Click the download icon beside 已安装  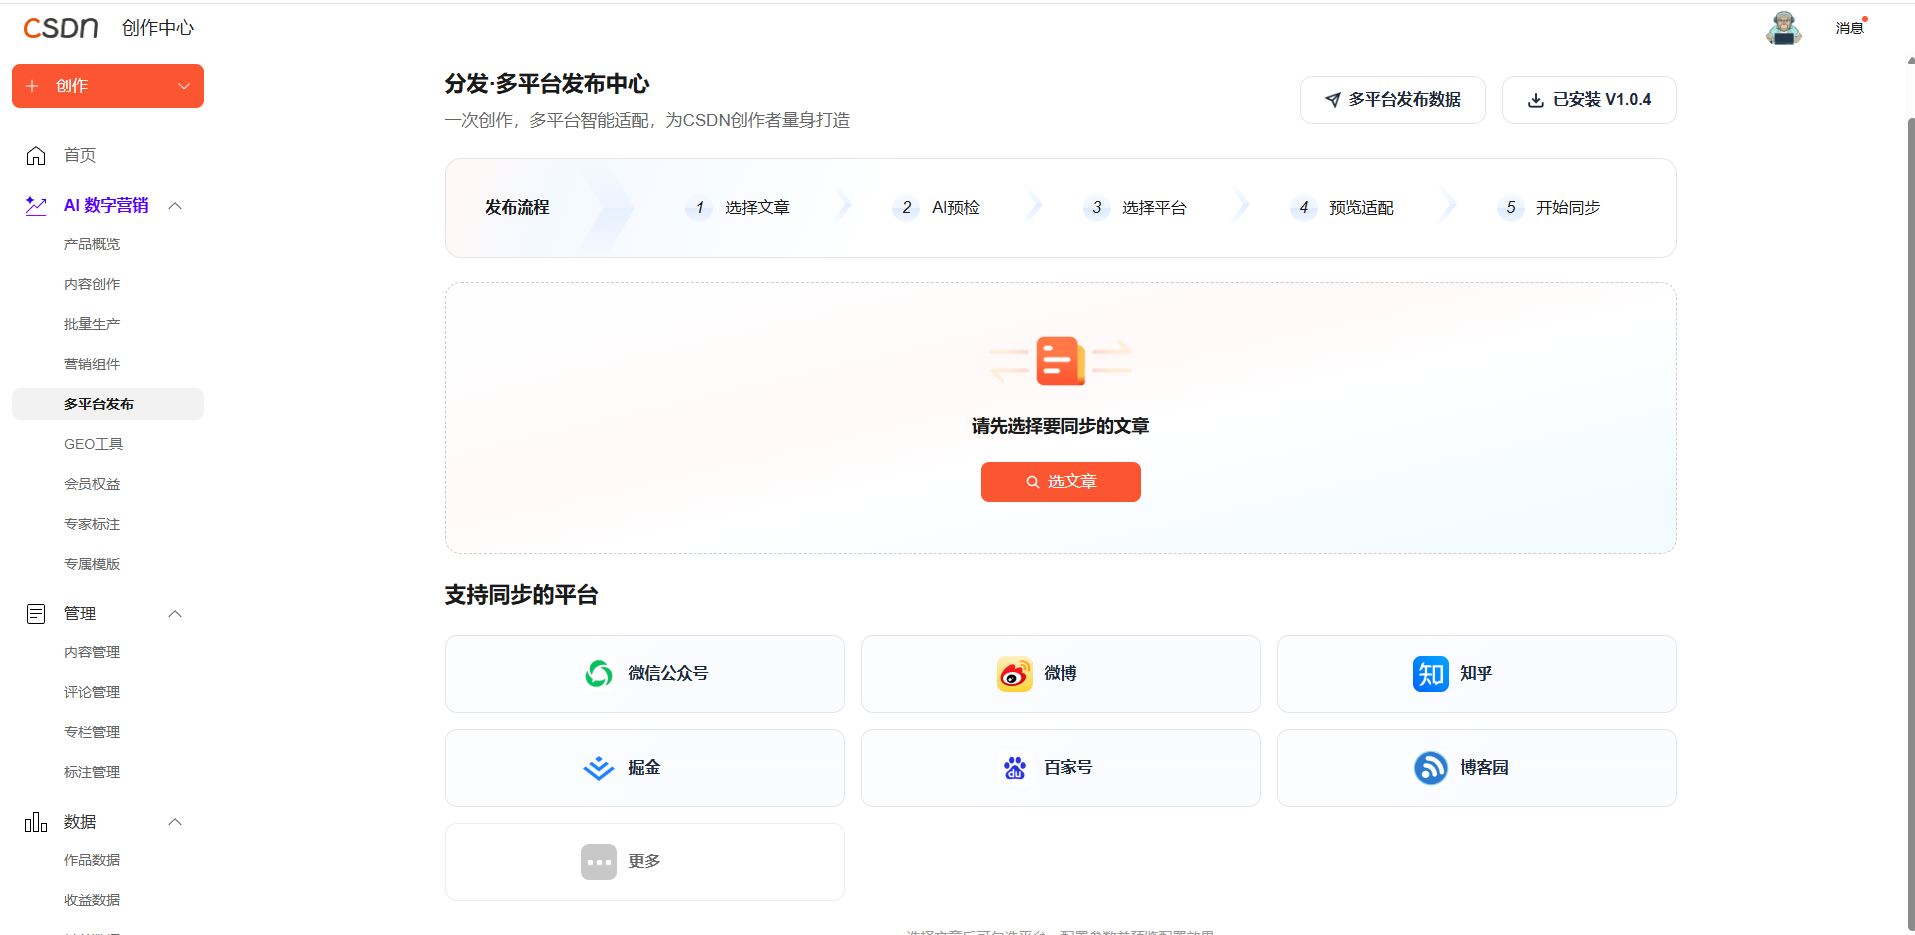click(x=1536, y=100)
